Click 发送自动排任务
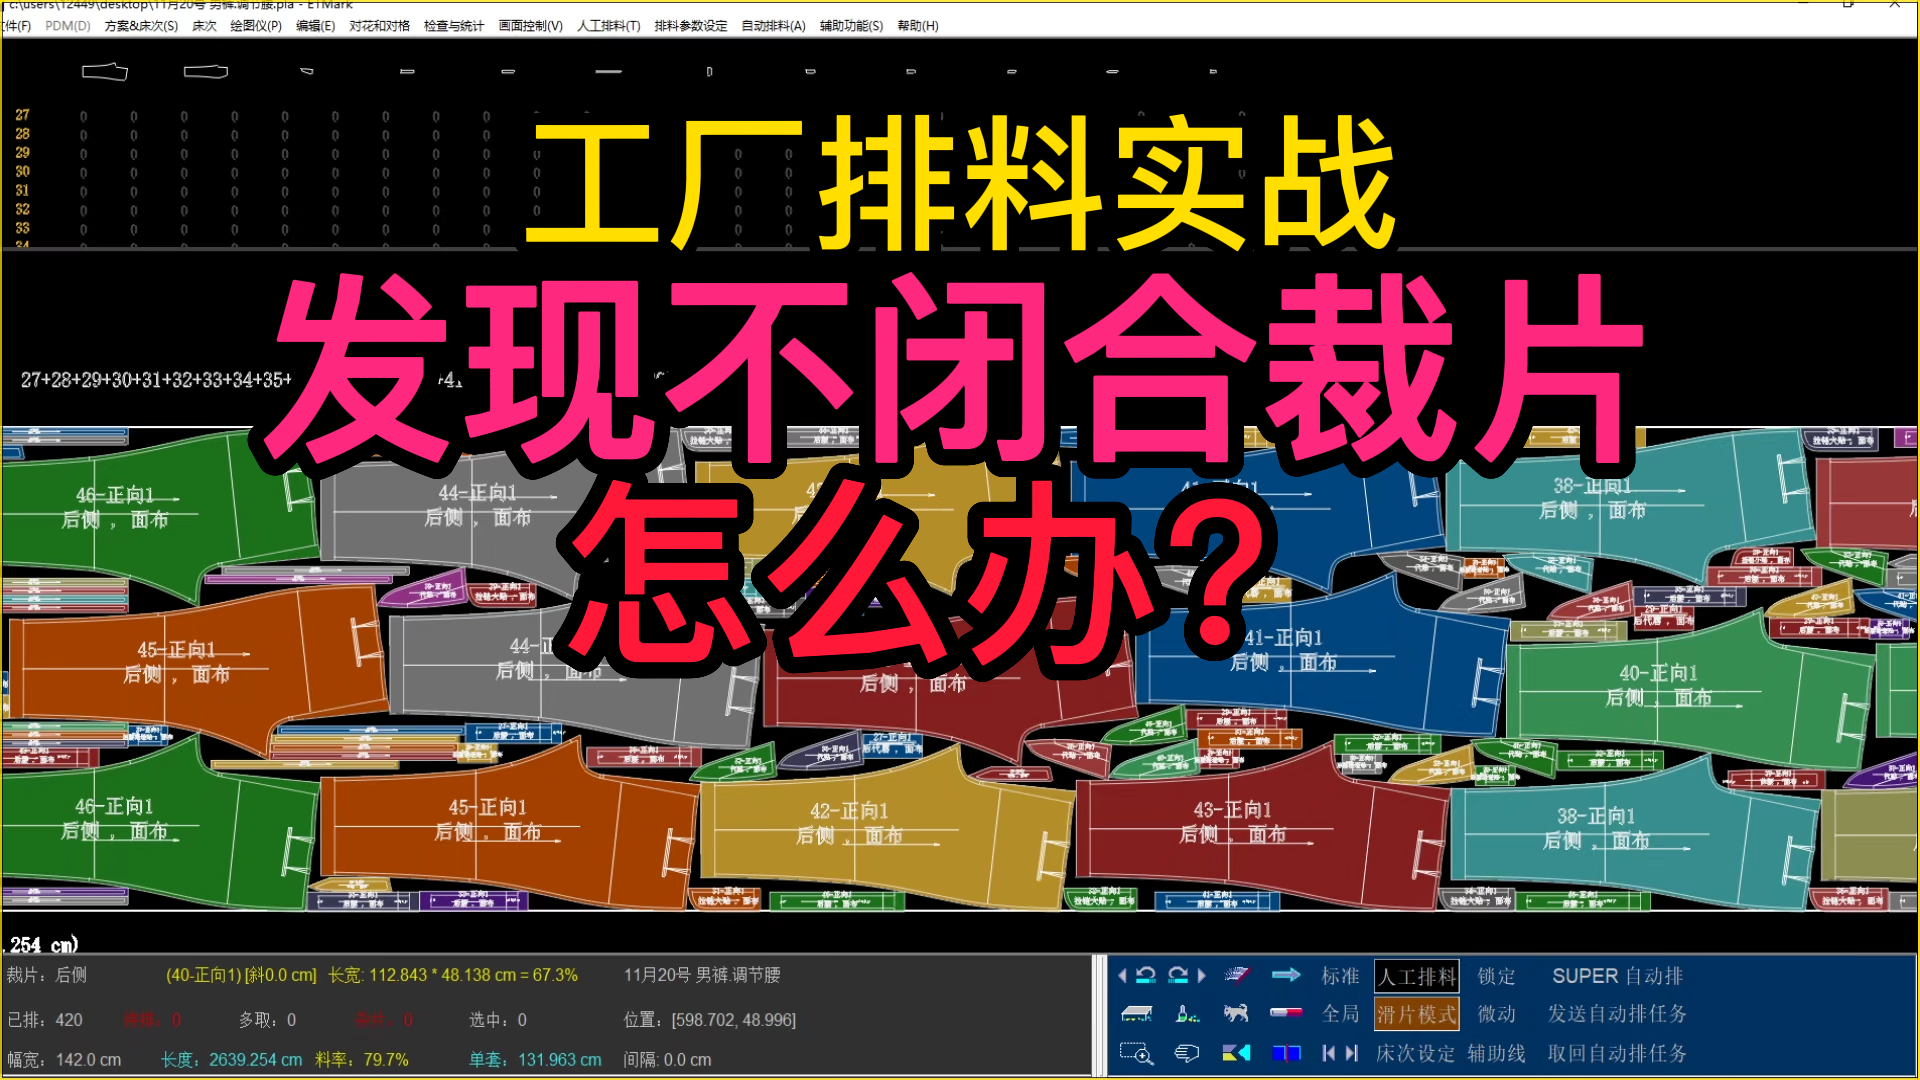1920x1080 pixels. click(1617, 1014)
